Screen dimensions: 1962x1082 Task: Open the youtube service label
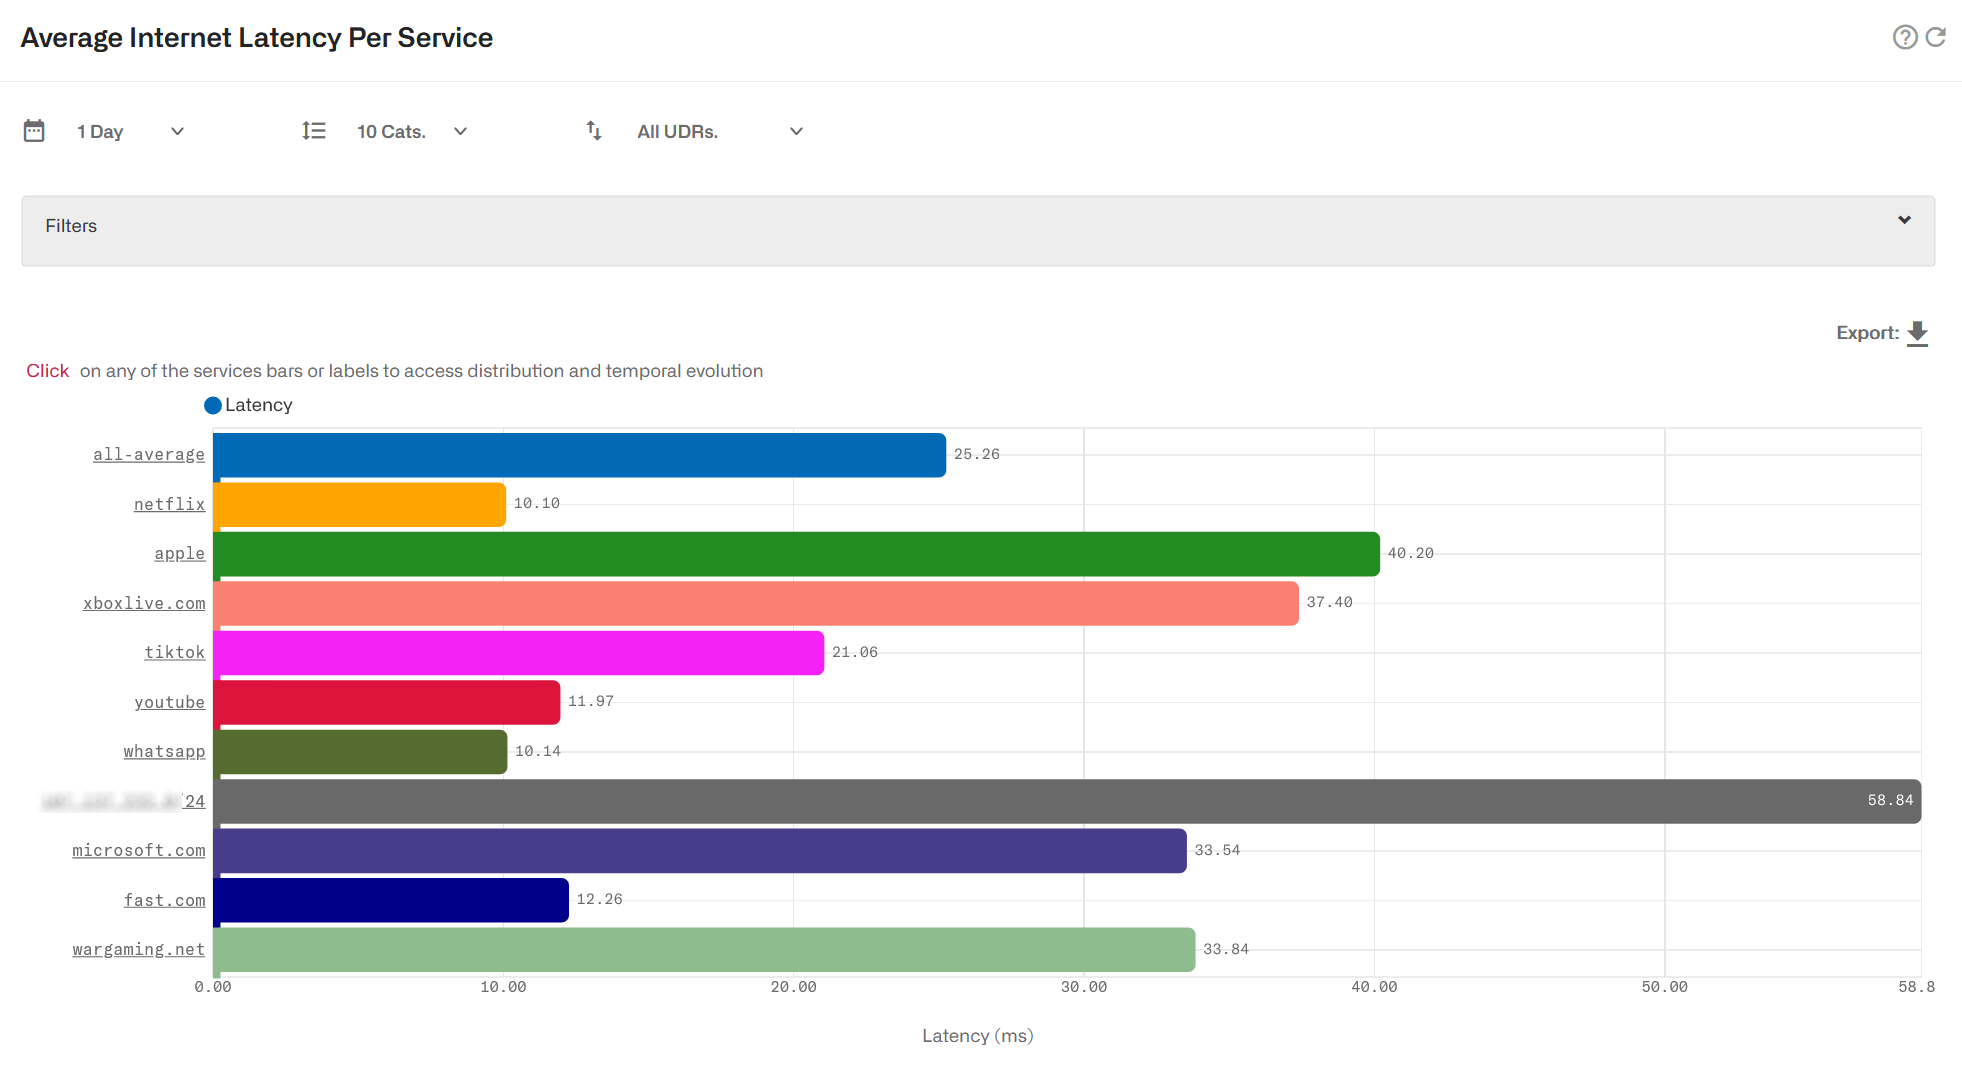(169, 702)
